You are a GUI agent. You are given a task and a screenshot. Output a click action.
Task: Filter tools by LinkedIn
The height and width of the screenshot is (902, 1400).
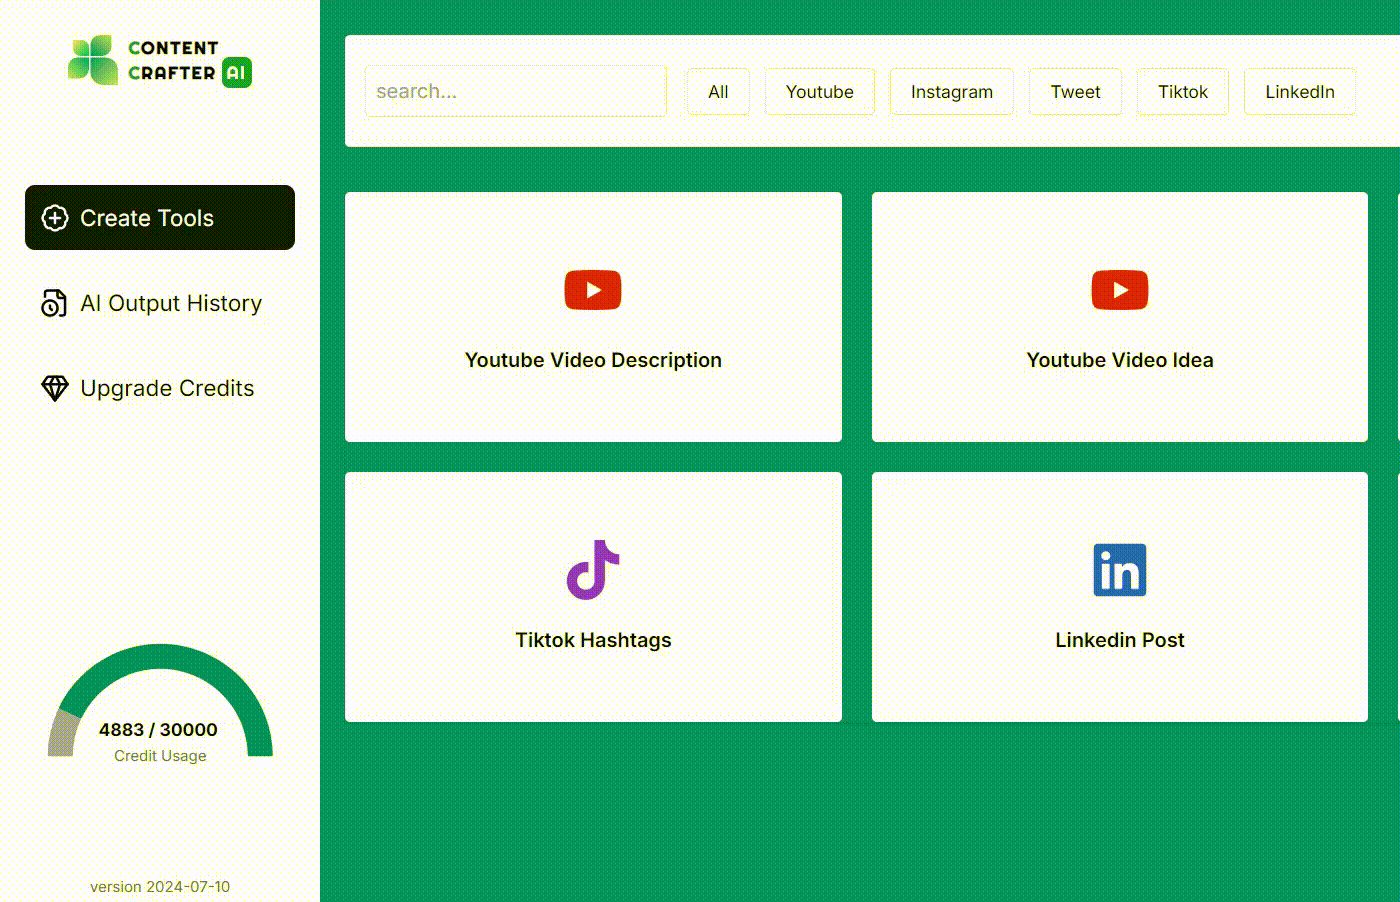[x=1300, y=92]
